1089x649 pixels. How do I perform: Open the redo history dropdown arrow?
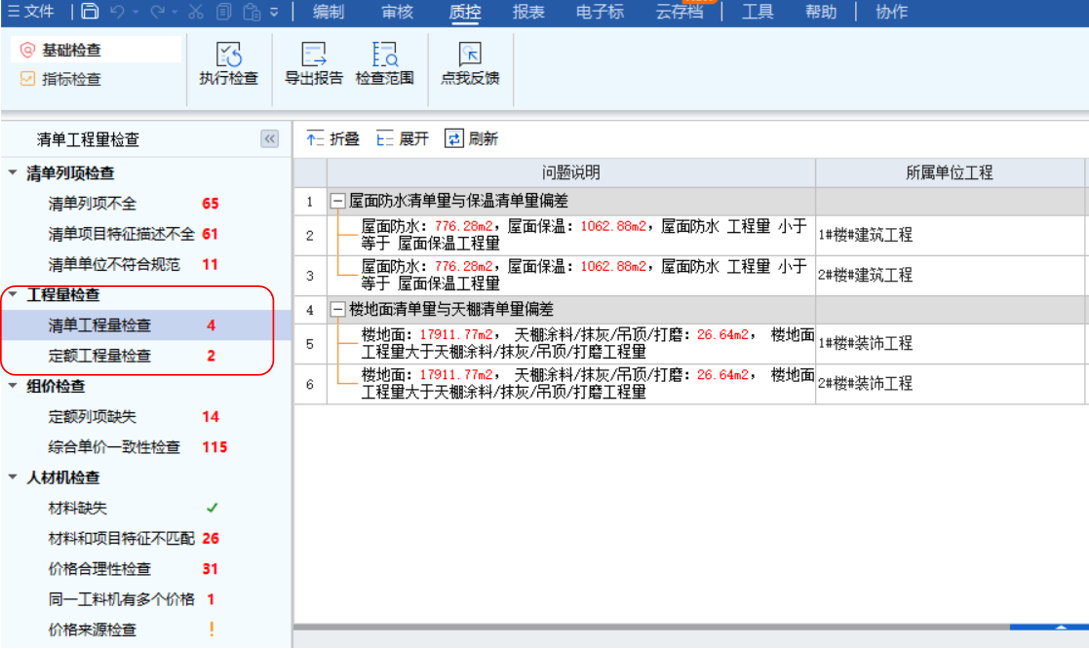[174, 12]
